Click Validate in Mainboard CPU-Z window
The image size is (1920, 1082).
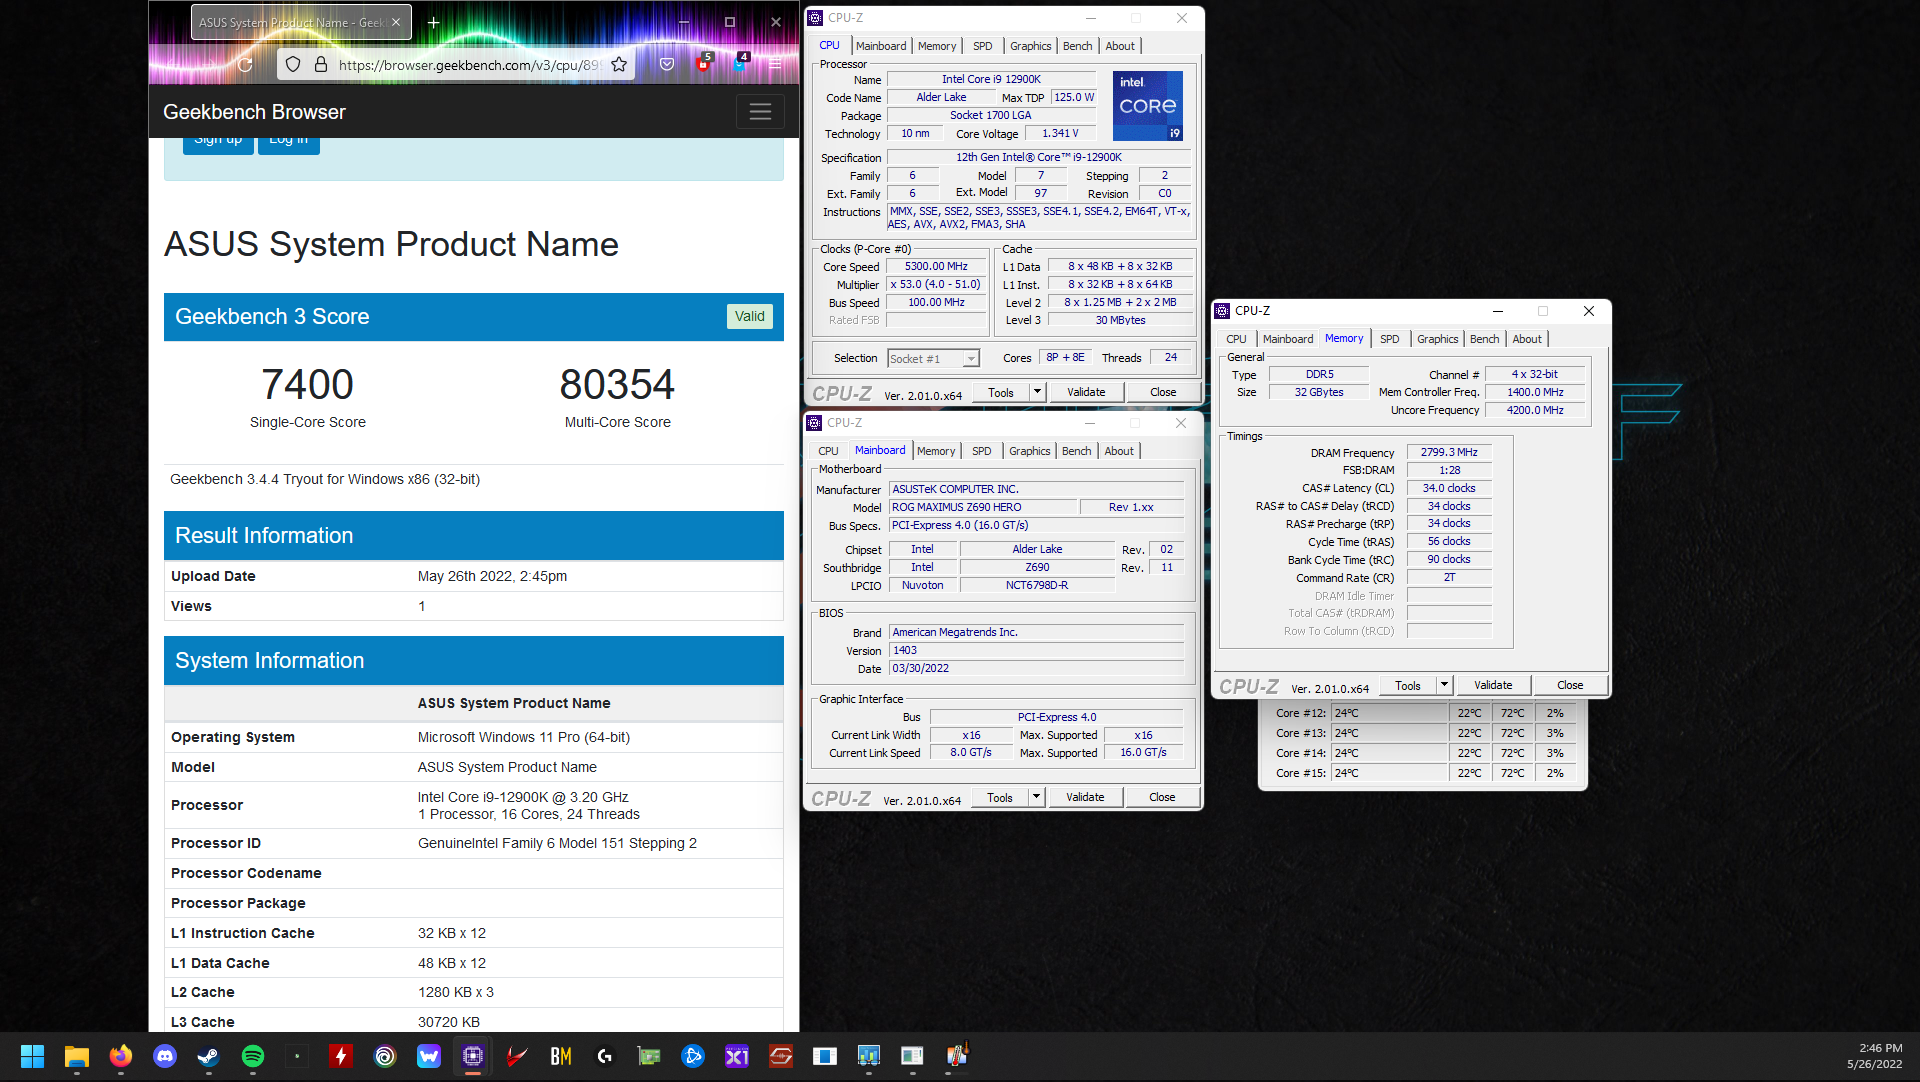click(x=1085, y=797)
